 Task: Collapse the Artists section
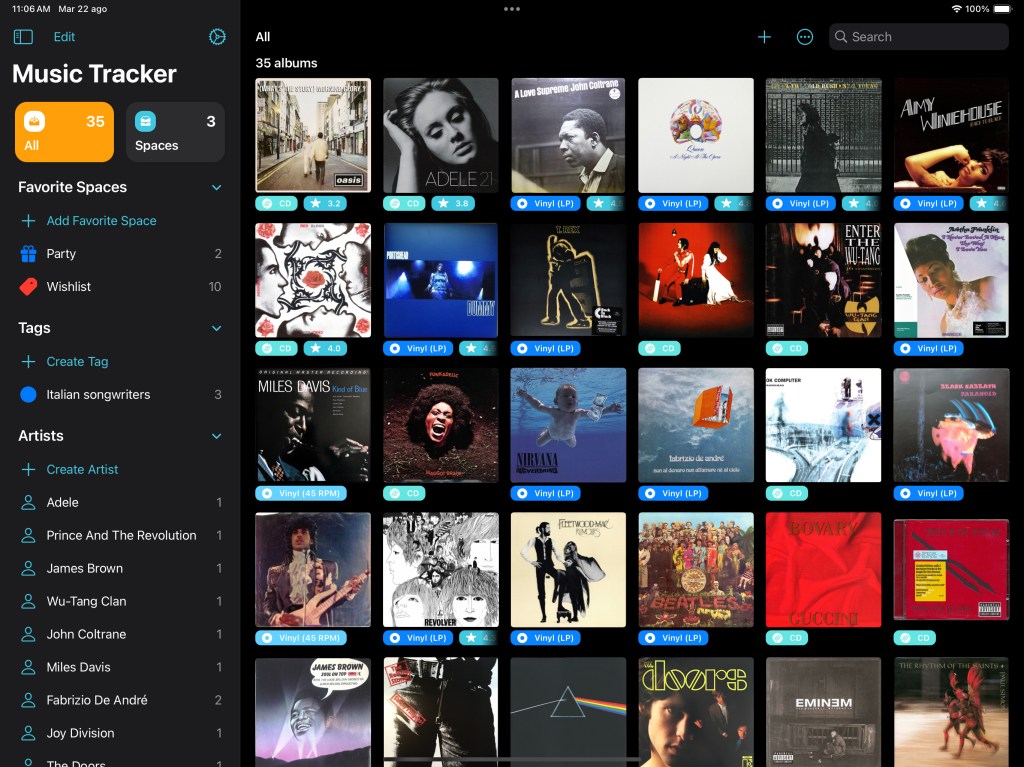(x=216, y=436)
